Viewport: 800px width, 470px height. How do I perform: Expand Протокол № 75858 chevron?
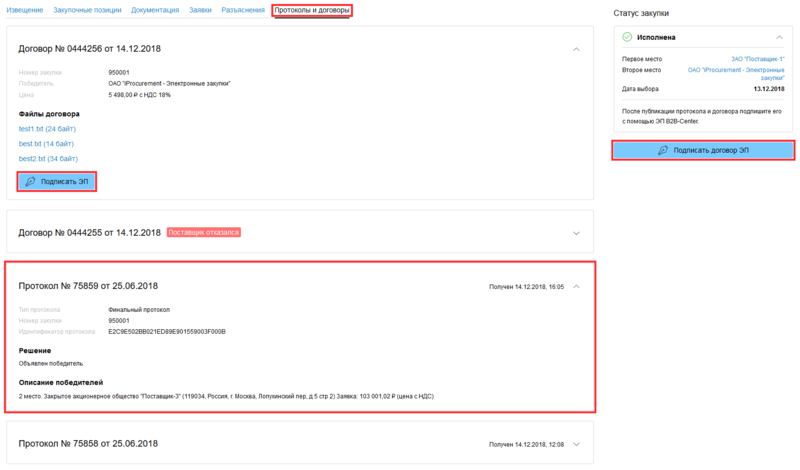pyautogui.click(x=576, y=444)
